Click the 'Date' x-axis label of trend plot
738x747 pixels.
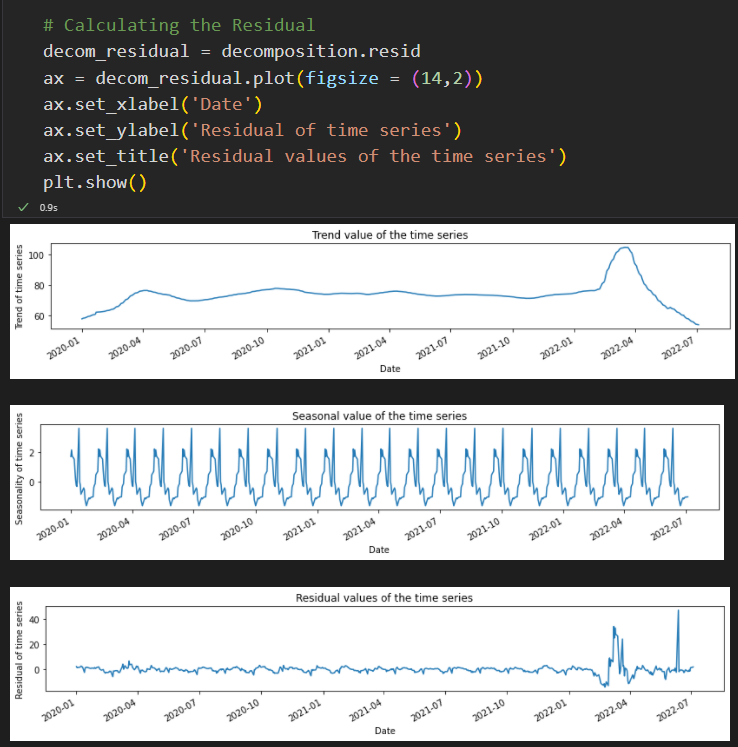point(390,369)
